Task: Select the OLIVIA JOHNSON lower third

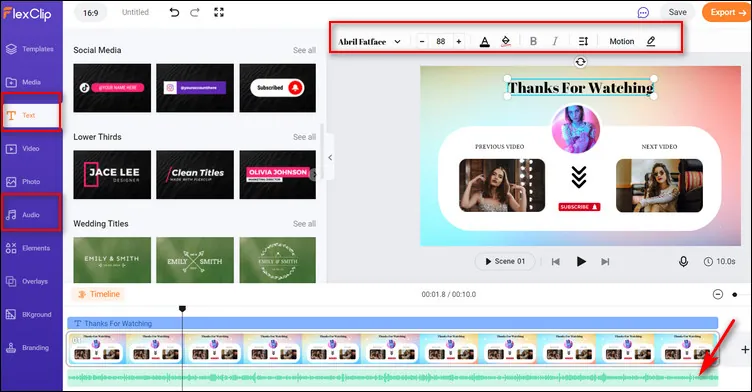Action: pos(278,175)
